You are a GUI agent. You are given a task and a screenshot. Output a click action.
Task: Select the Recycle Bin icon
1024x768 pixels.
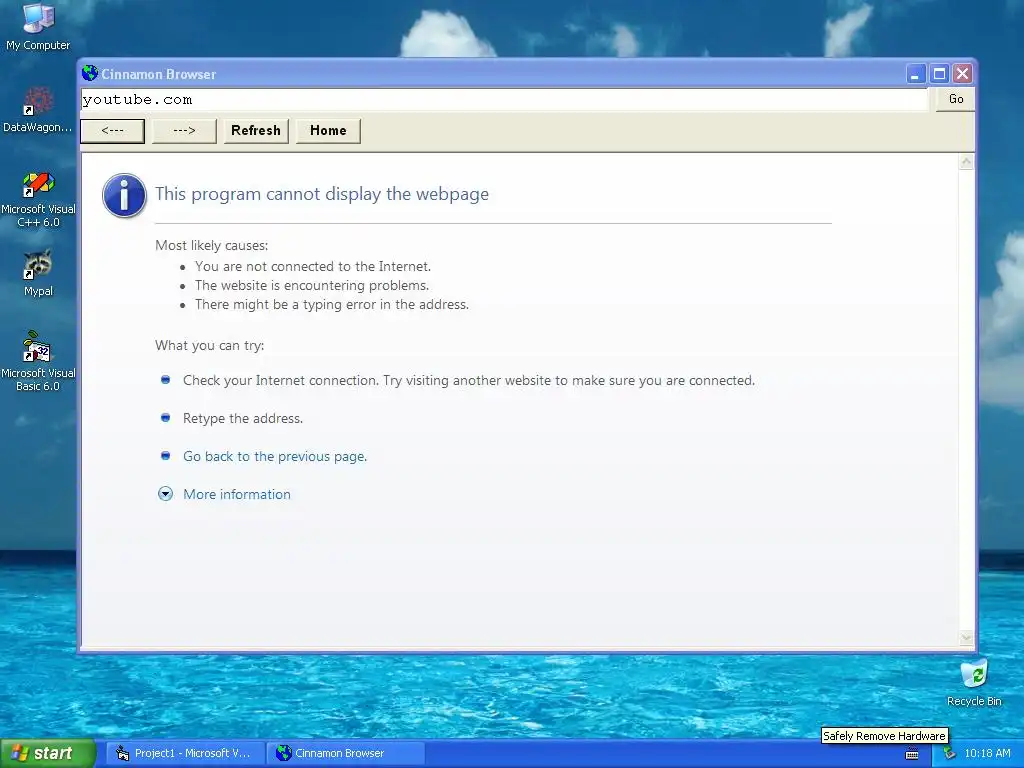(974, 682)
